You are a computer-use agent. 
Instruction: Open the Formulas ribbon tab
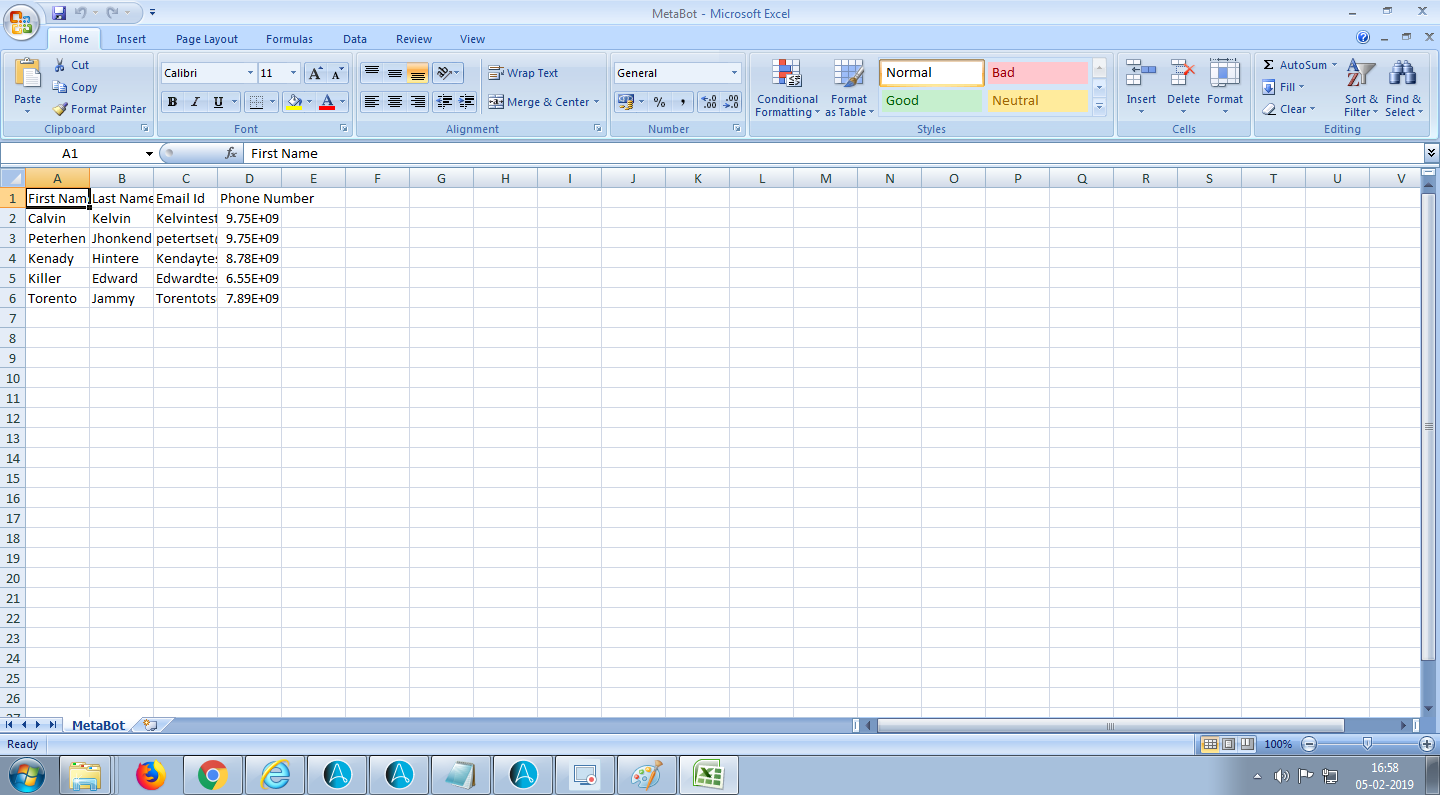point(289,39)
